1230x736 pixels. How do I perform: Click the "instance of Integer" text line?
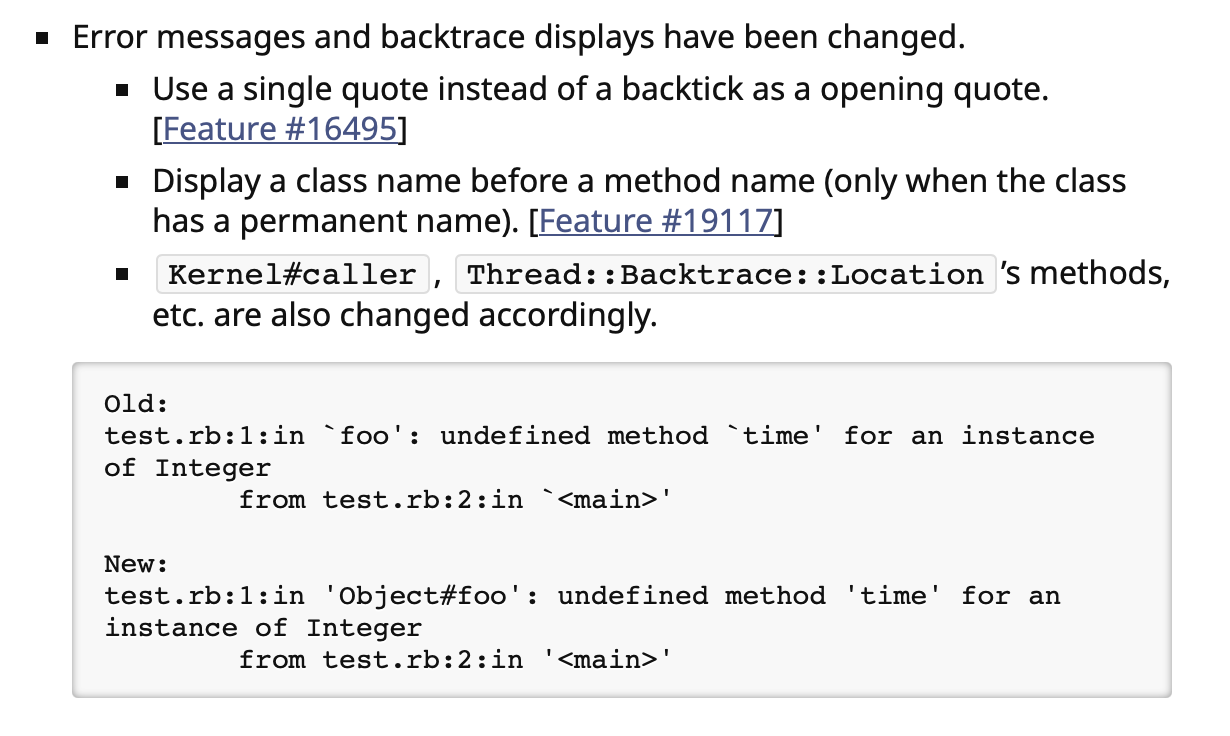(263, 628)
